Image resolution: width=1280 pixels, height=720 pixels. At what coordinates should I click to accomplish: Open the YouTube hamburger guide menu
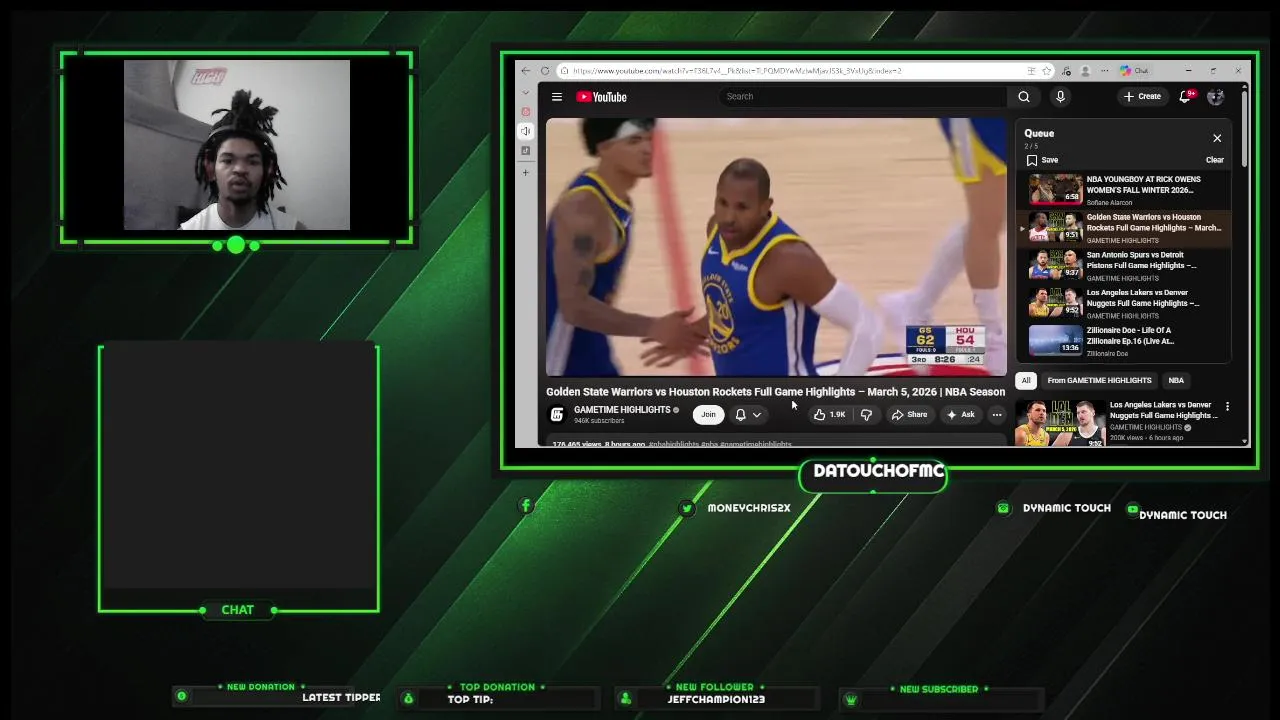point(557,97)
